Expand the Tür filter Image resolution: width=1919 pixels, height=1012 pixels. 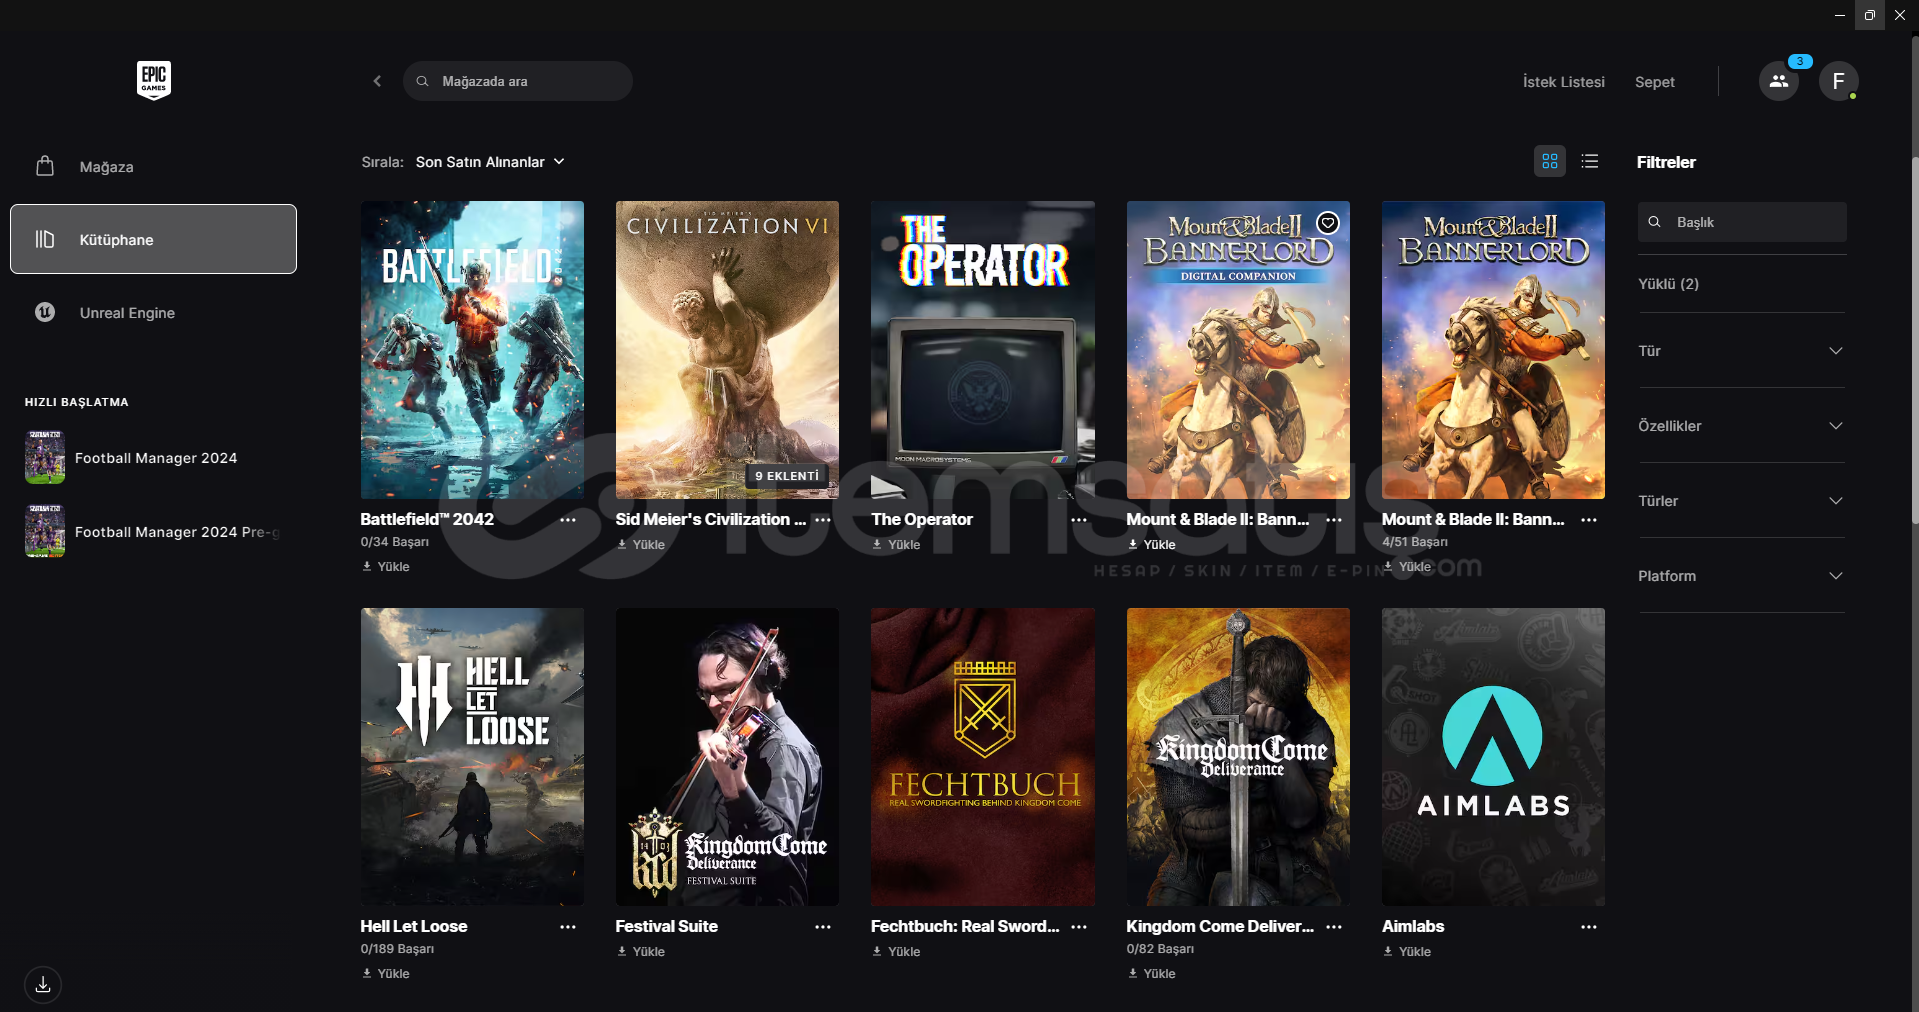[1741, 351]
